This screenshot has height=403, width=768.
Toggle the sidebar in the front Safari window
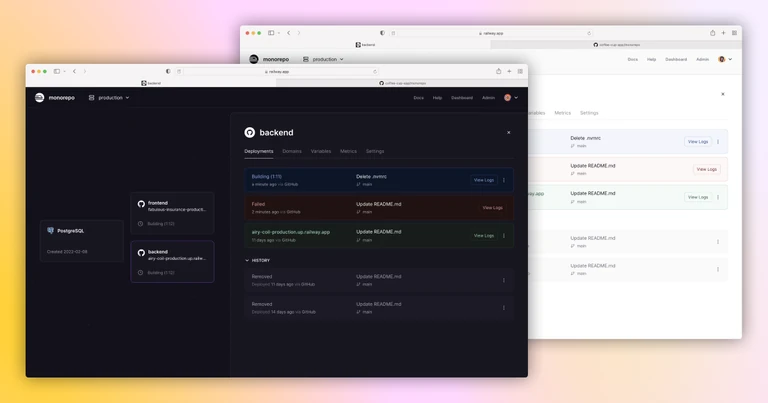point(57,71)
